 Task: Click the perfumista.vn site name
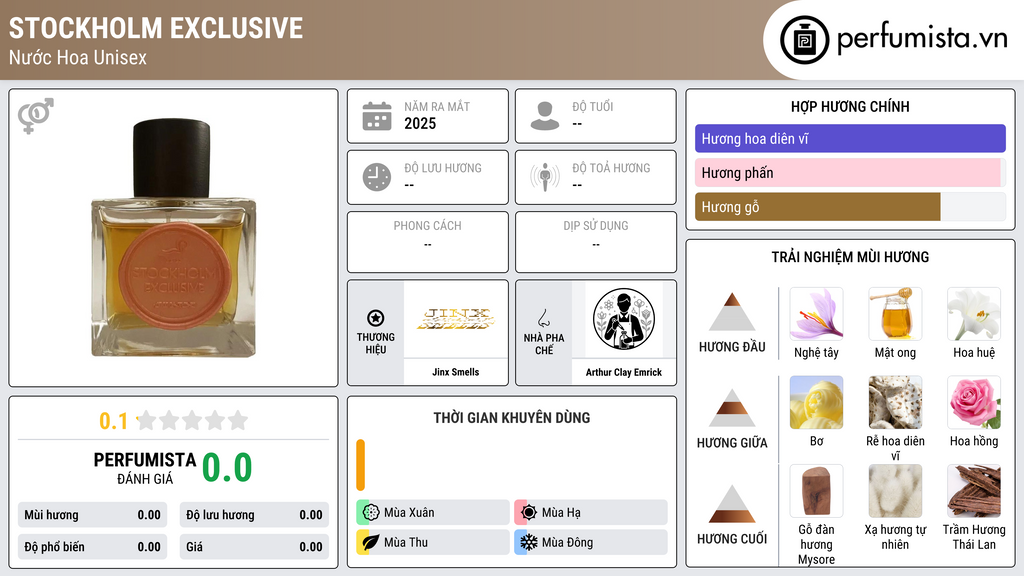922,39
